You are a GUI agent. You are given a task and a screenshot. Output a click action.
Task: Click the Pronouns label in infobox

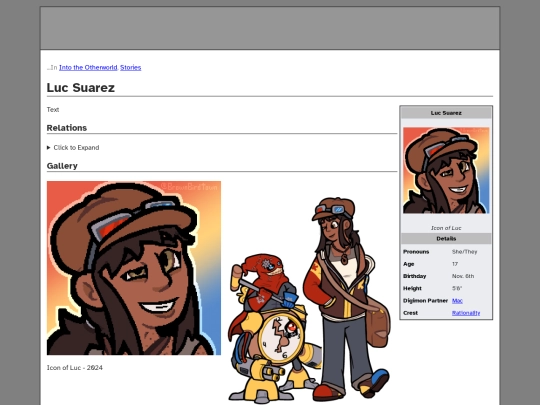pyautogui.click(x=416, y=252)
